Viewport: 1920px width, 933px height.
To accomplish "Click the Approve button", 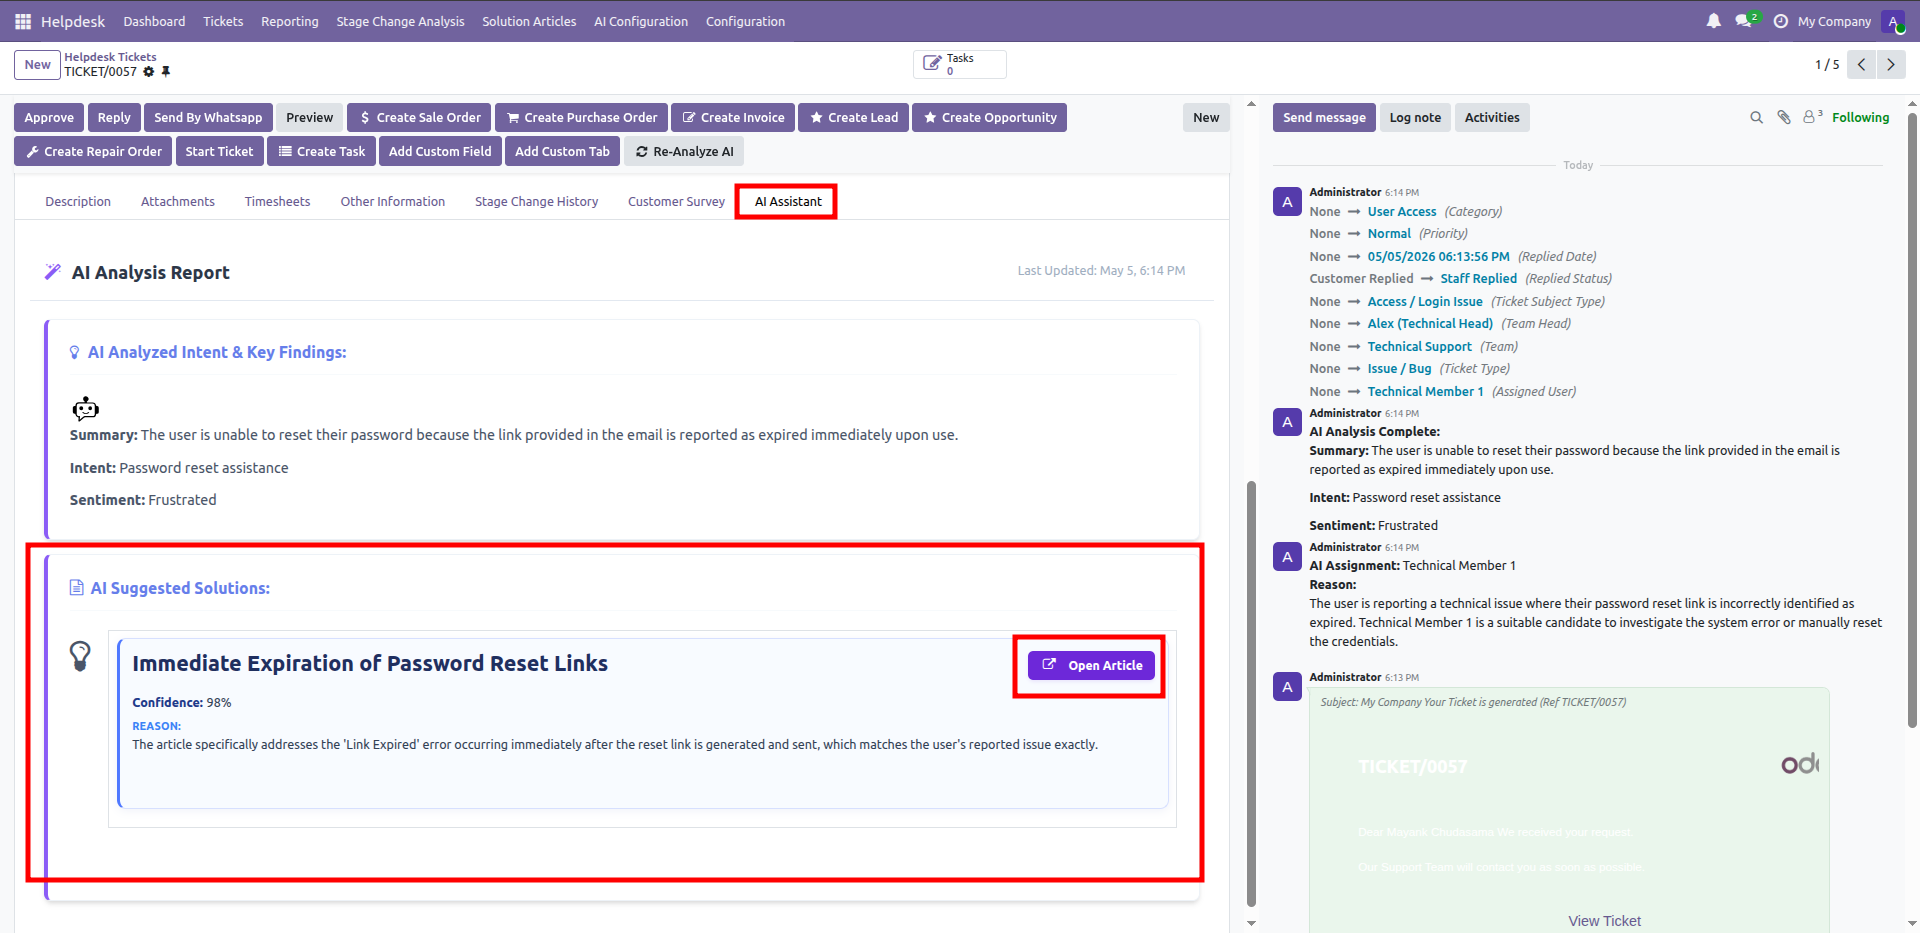I will (x=49, y=118).
